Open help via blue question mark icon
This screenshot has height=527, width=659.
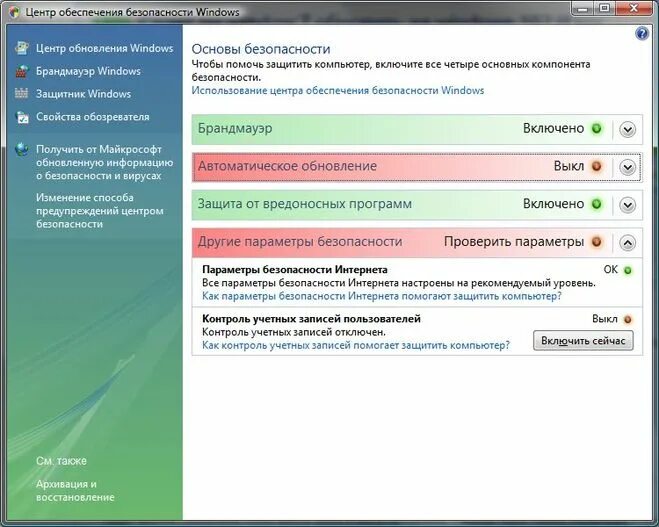pyautogui.click(x=642, y=33)
